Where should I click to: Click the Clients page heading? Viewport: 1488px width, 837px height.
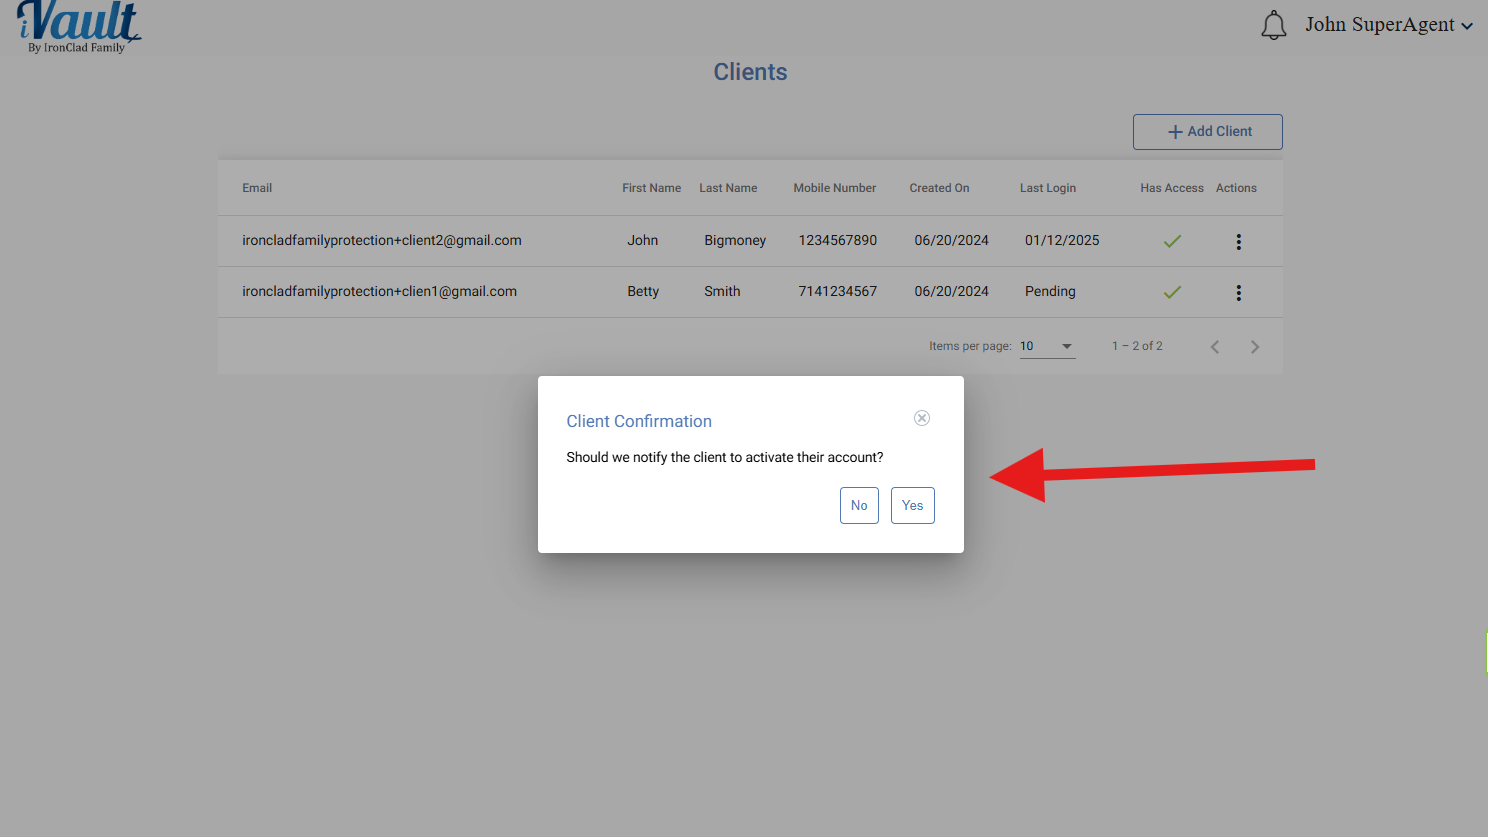pyautogui.click(x=750, y=72)
